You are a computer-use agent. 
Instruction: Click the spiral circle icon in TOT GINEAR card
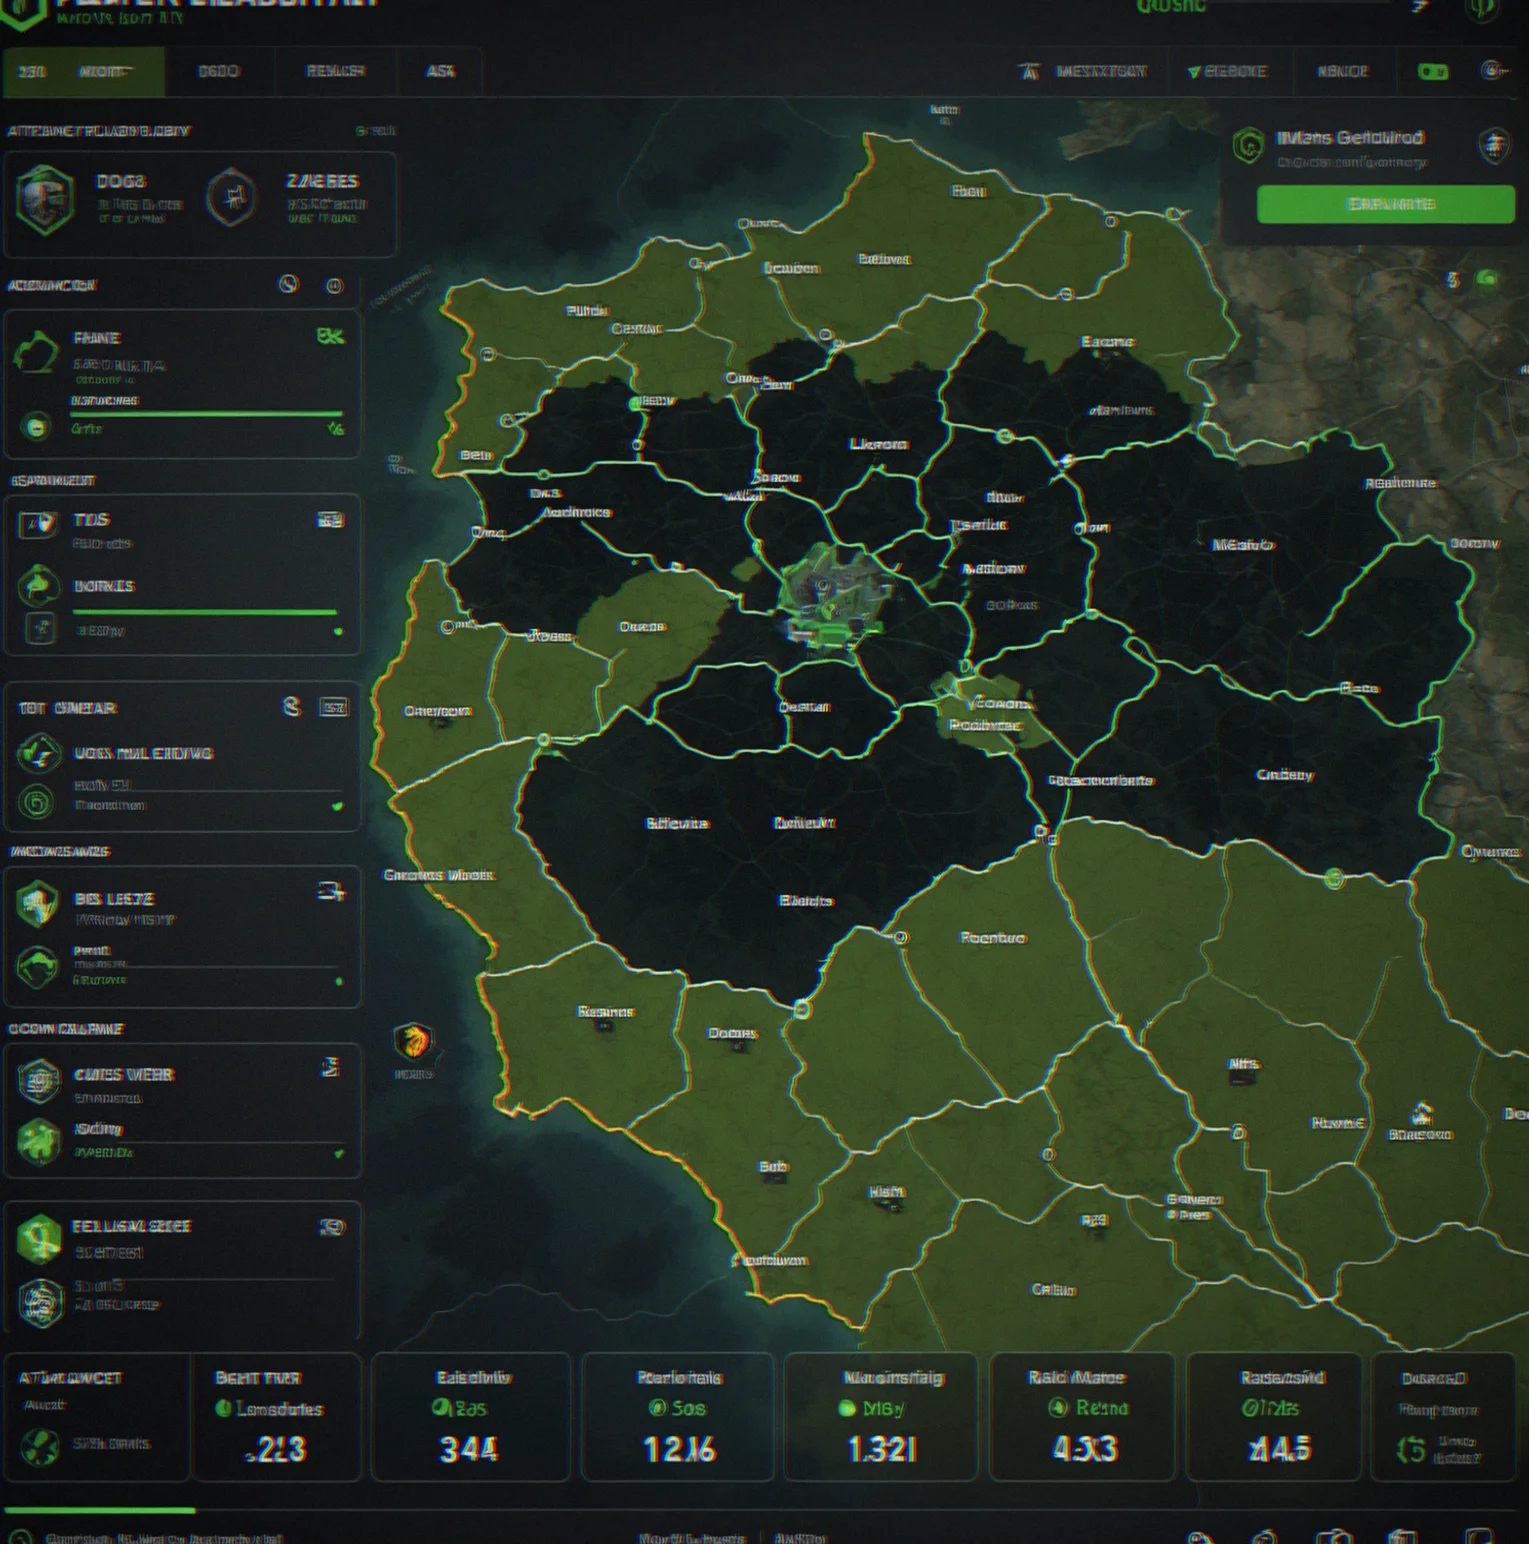pyautogui.click(x=37, y=801)
